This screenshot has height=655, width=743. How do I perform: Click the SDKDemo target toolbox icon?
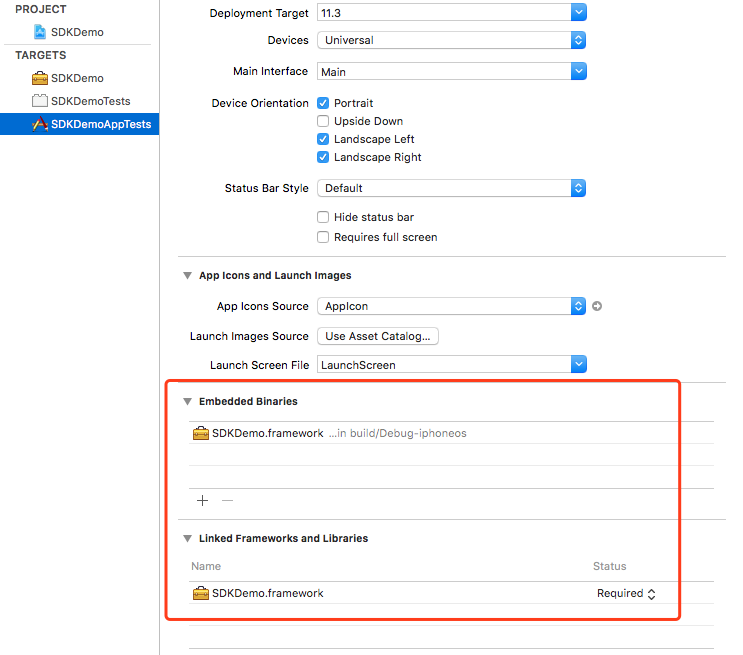pyautogui.click(x=40, y=78)
